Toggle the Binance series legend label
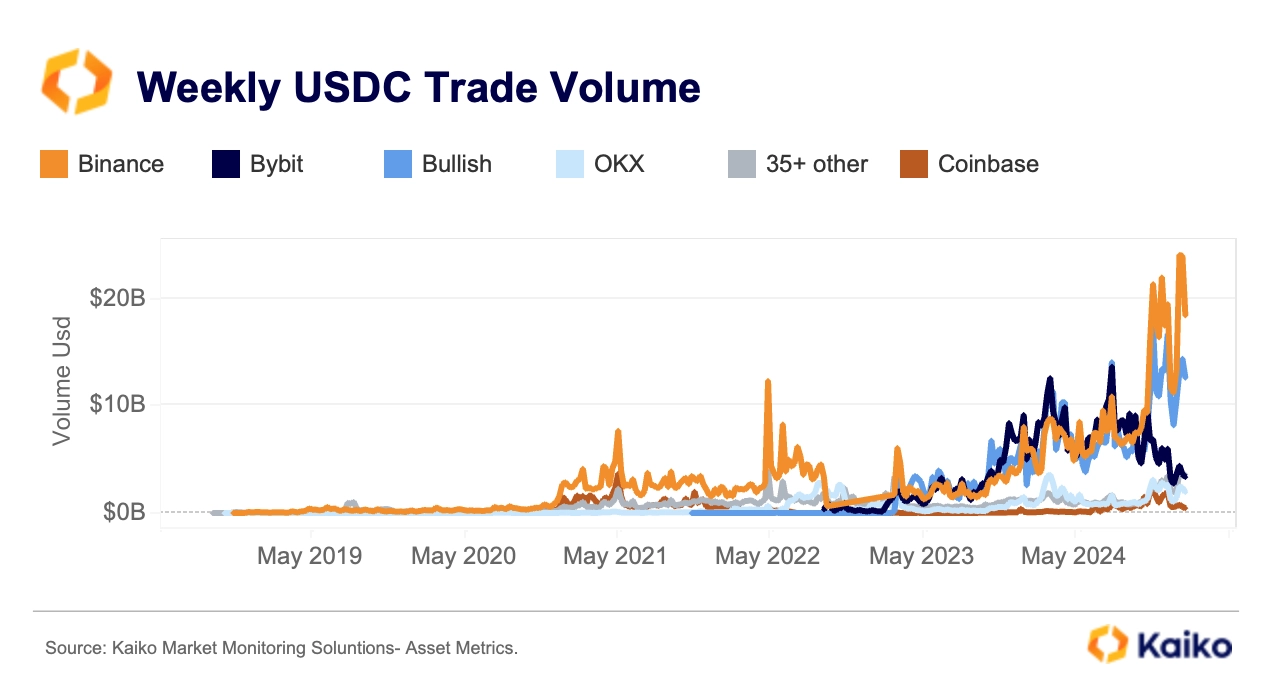 click(x=121, y=164)
